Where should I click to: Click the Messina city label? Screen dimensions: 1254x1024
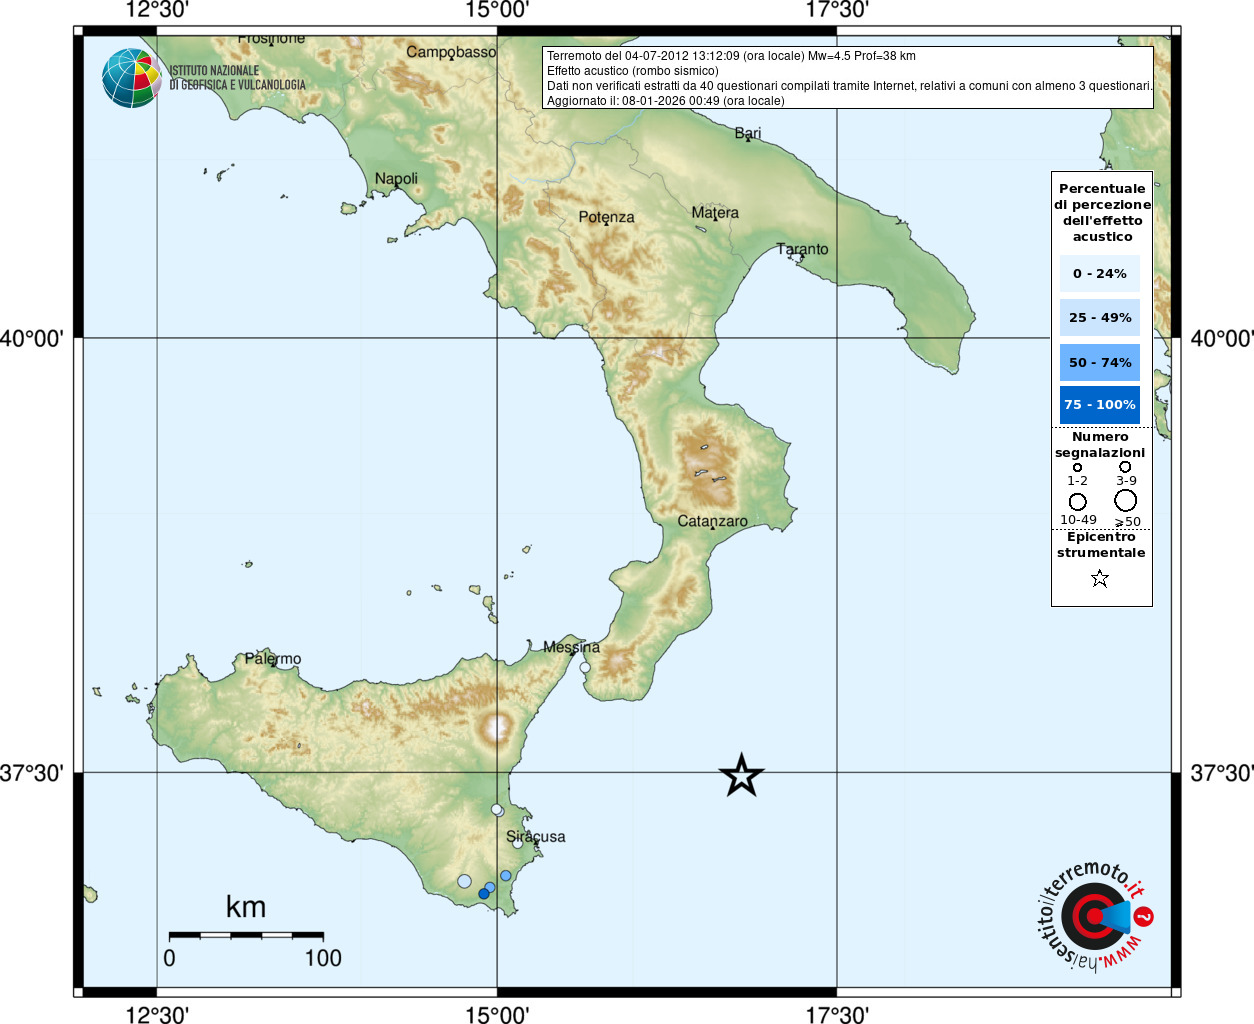(x=571, y=647)
